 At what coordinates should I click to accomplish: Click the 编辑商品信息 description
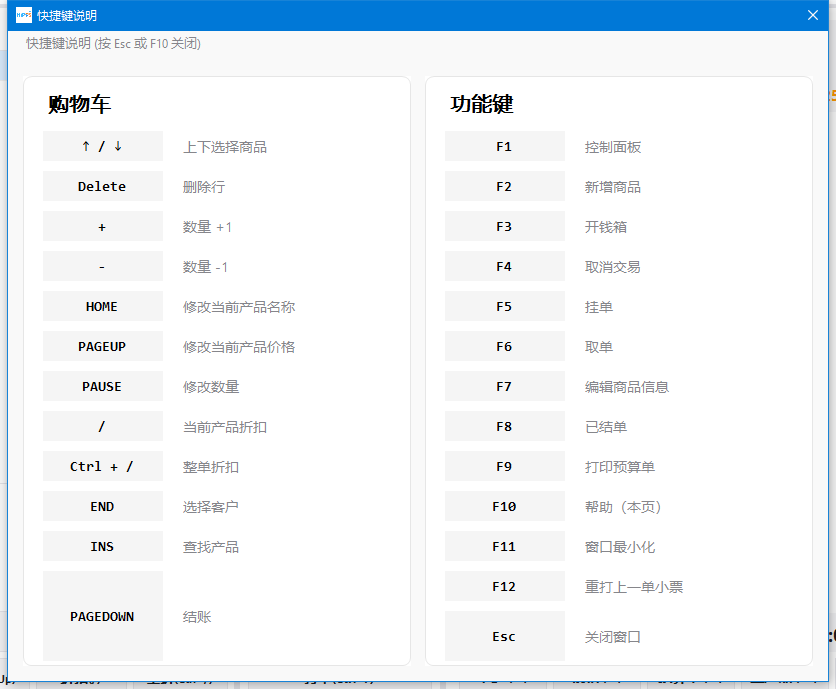click(626, 387)
